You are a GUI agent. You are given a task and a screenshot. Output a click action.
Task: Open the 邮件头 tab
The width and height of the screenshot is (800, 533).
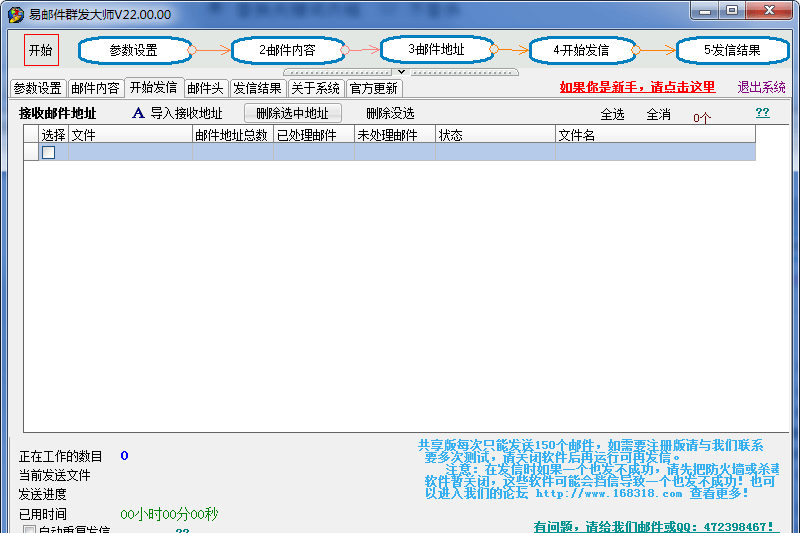[x=206, y=88]
